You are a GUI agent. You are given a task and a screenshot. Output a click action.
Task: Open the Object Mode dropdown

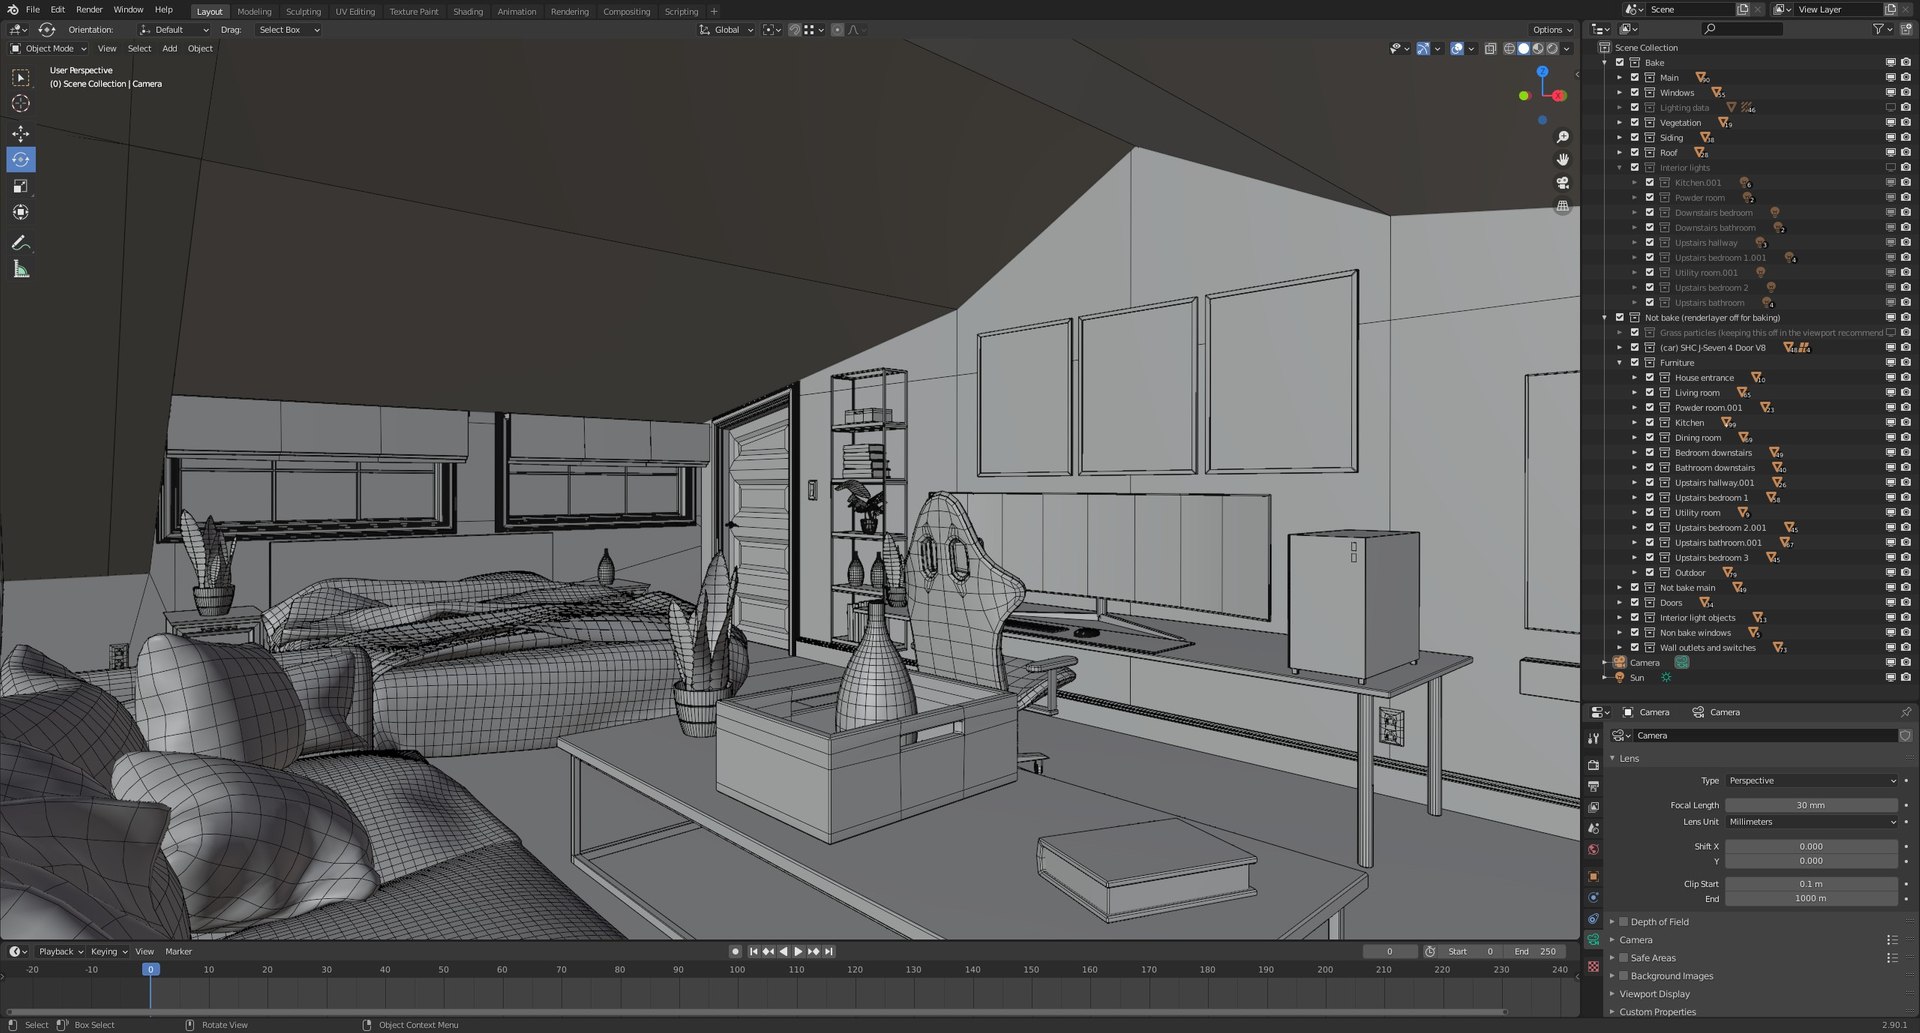[48, 48]
